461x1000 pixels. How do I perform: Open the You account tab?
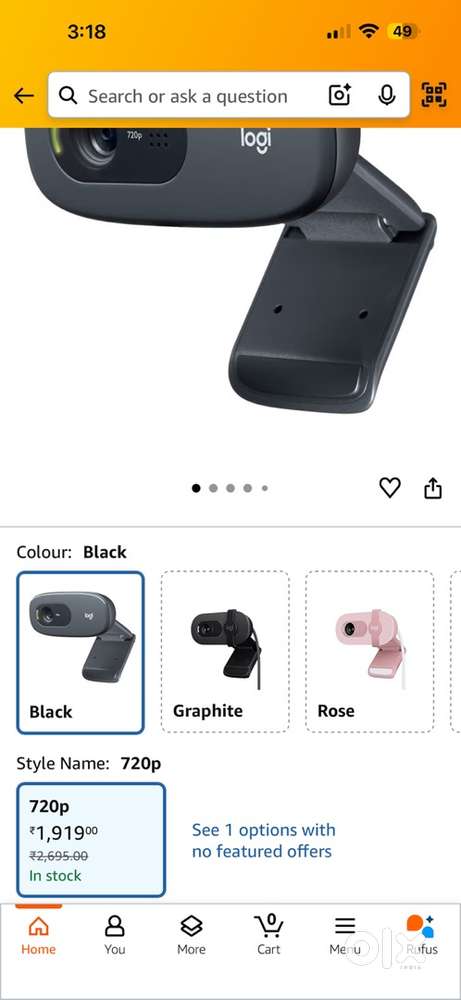pyautogui.click(x=115, y=934)
